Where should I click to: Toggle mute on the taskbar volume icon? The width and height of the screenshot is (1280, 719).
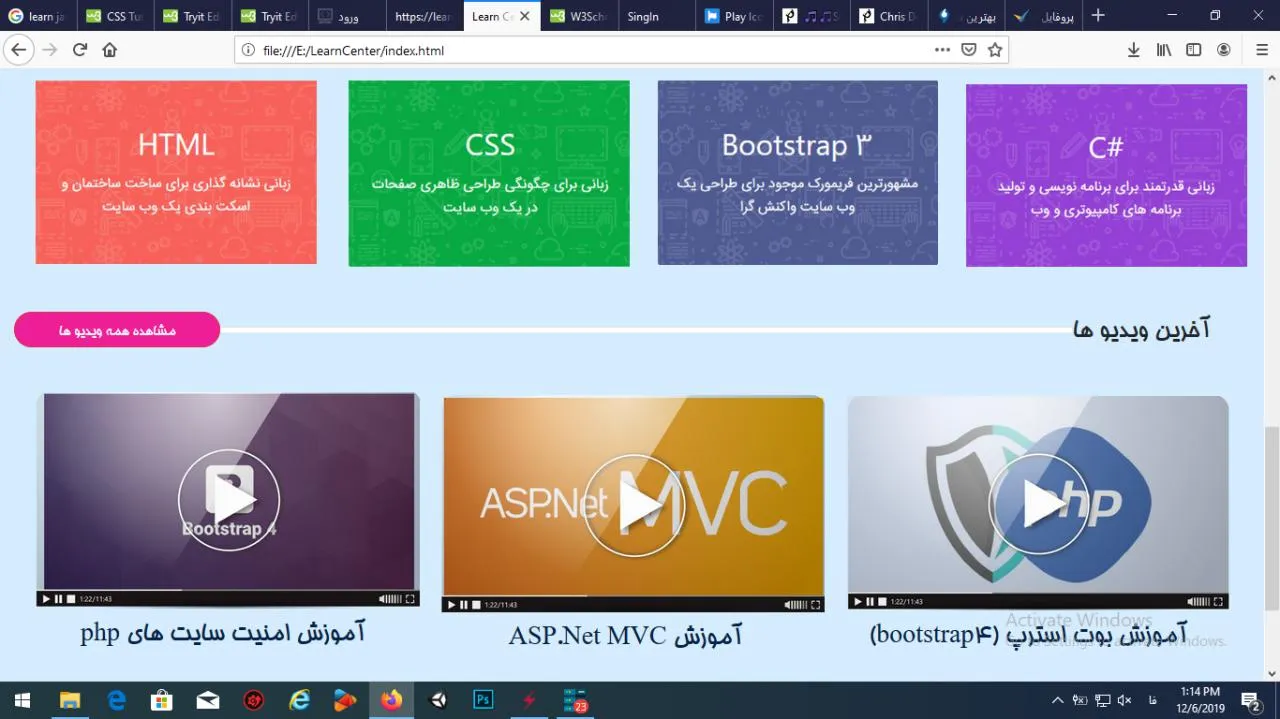pyautogui.click(x=1124, y=700)
